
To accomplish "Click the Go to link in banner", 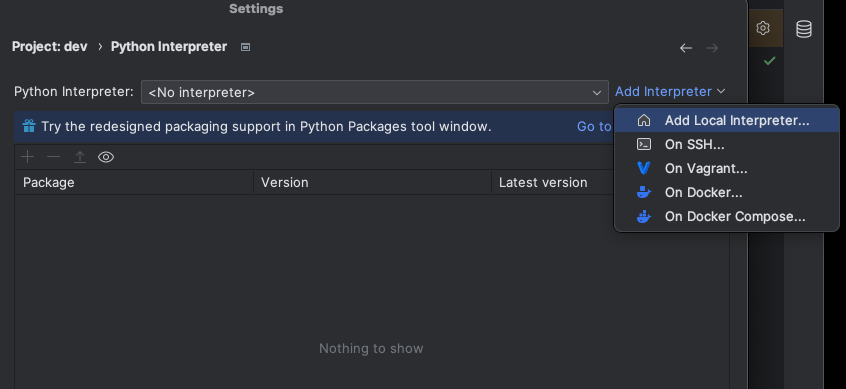I will point(594,126).
